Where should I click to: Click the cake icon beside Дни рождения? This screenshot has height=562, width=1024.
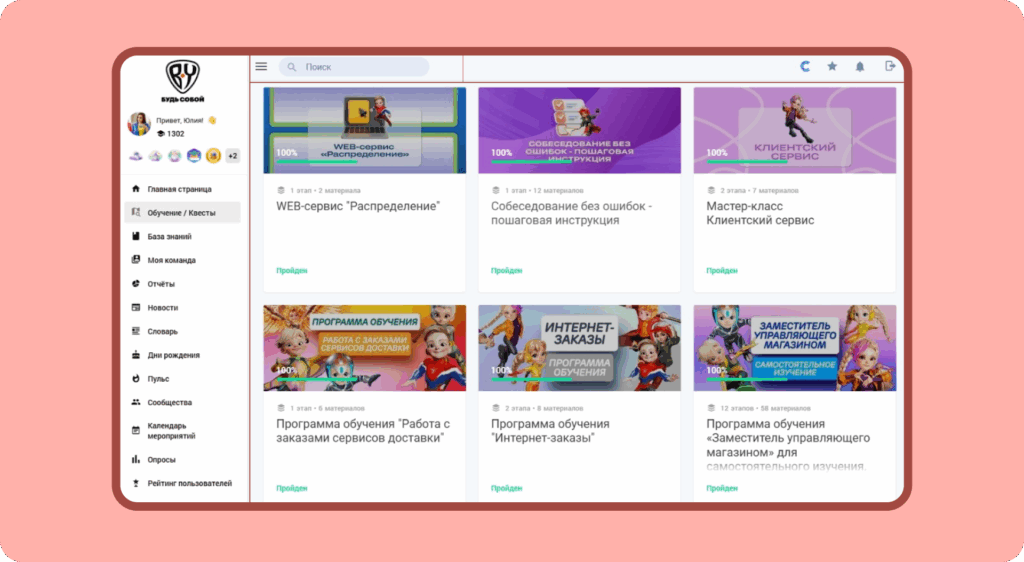coord(136,355)
